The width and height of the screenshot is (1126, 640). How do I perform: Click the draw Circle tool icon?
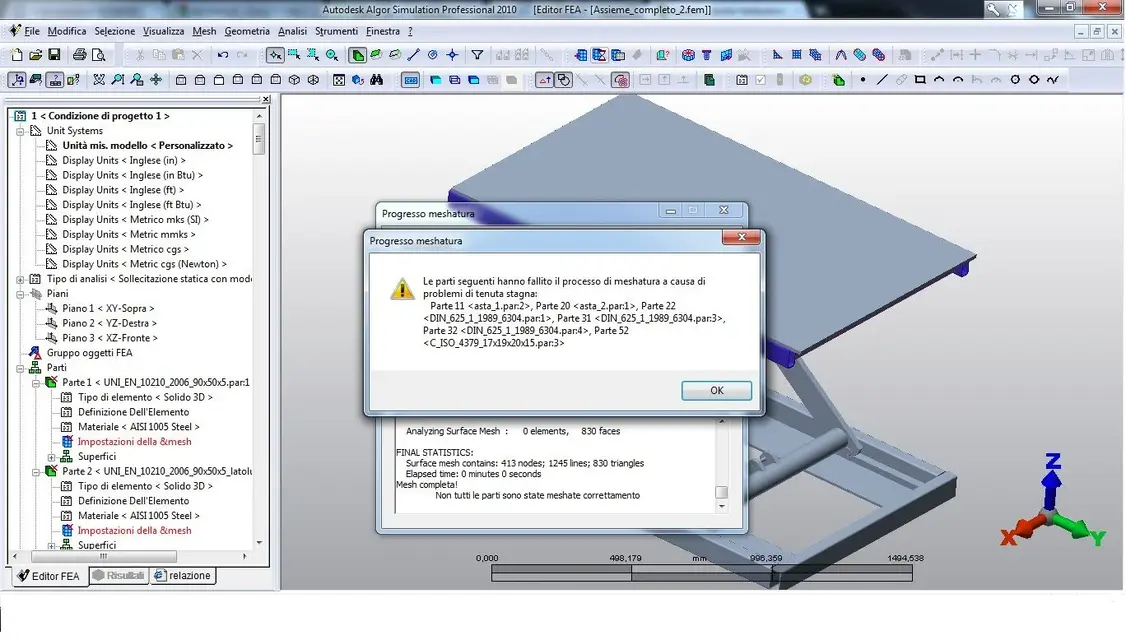pos(1015,80)
